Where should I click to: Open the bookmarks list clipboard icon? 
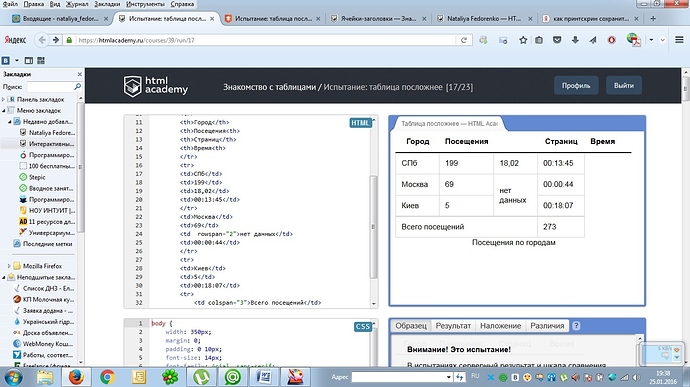pyautogui.click(x=539, y=40)
